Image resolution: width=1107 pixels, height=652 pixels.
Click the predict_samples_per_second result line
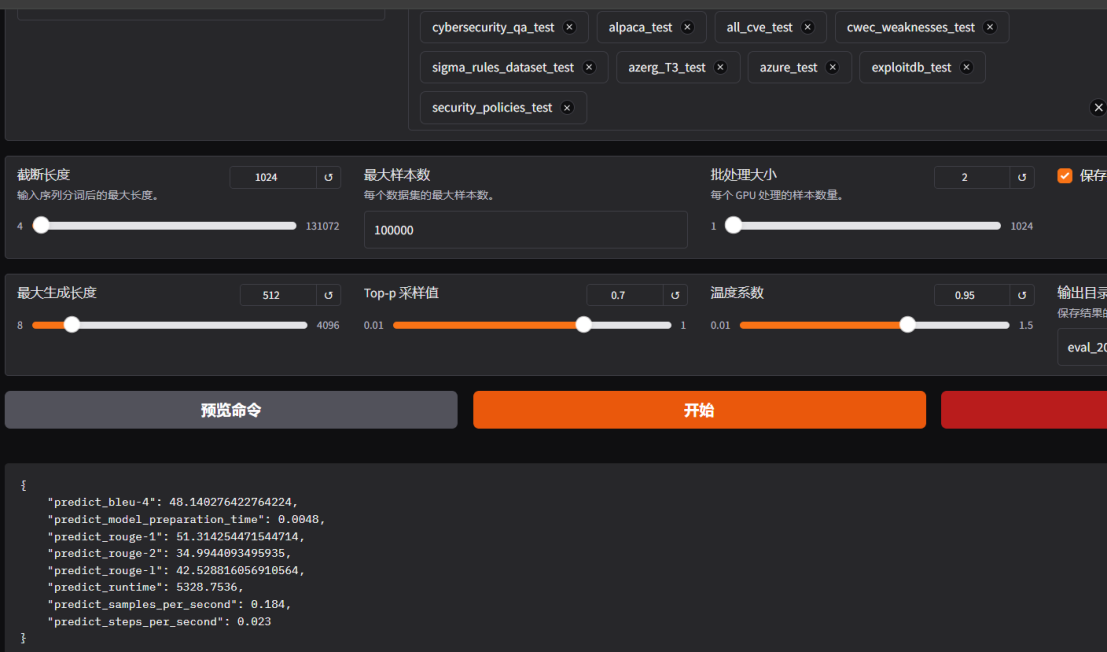point(169,605)
